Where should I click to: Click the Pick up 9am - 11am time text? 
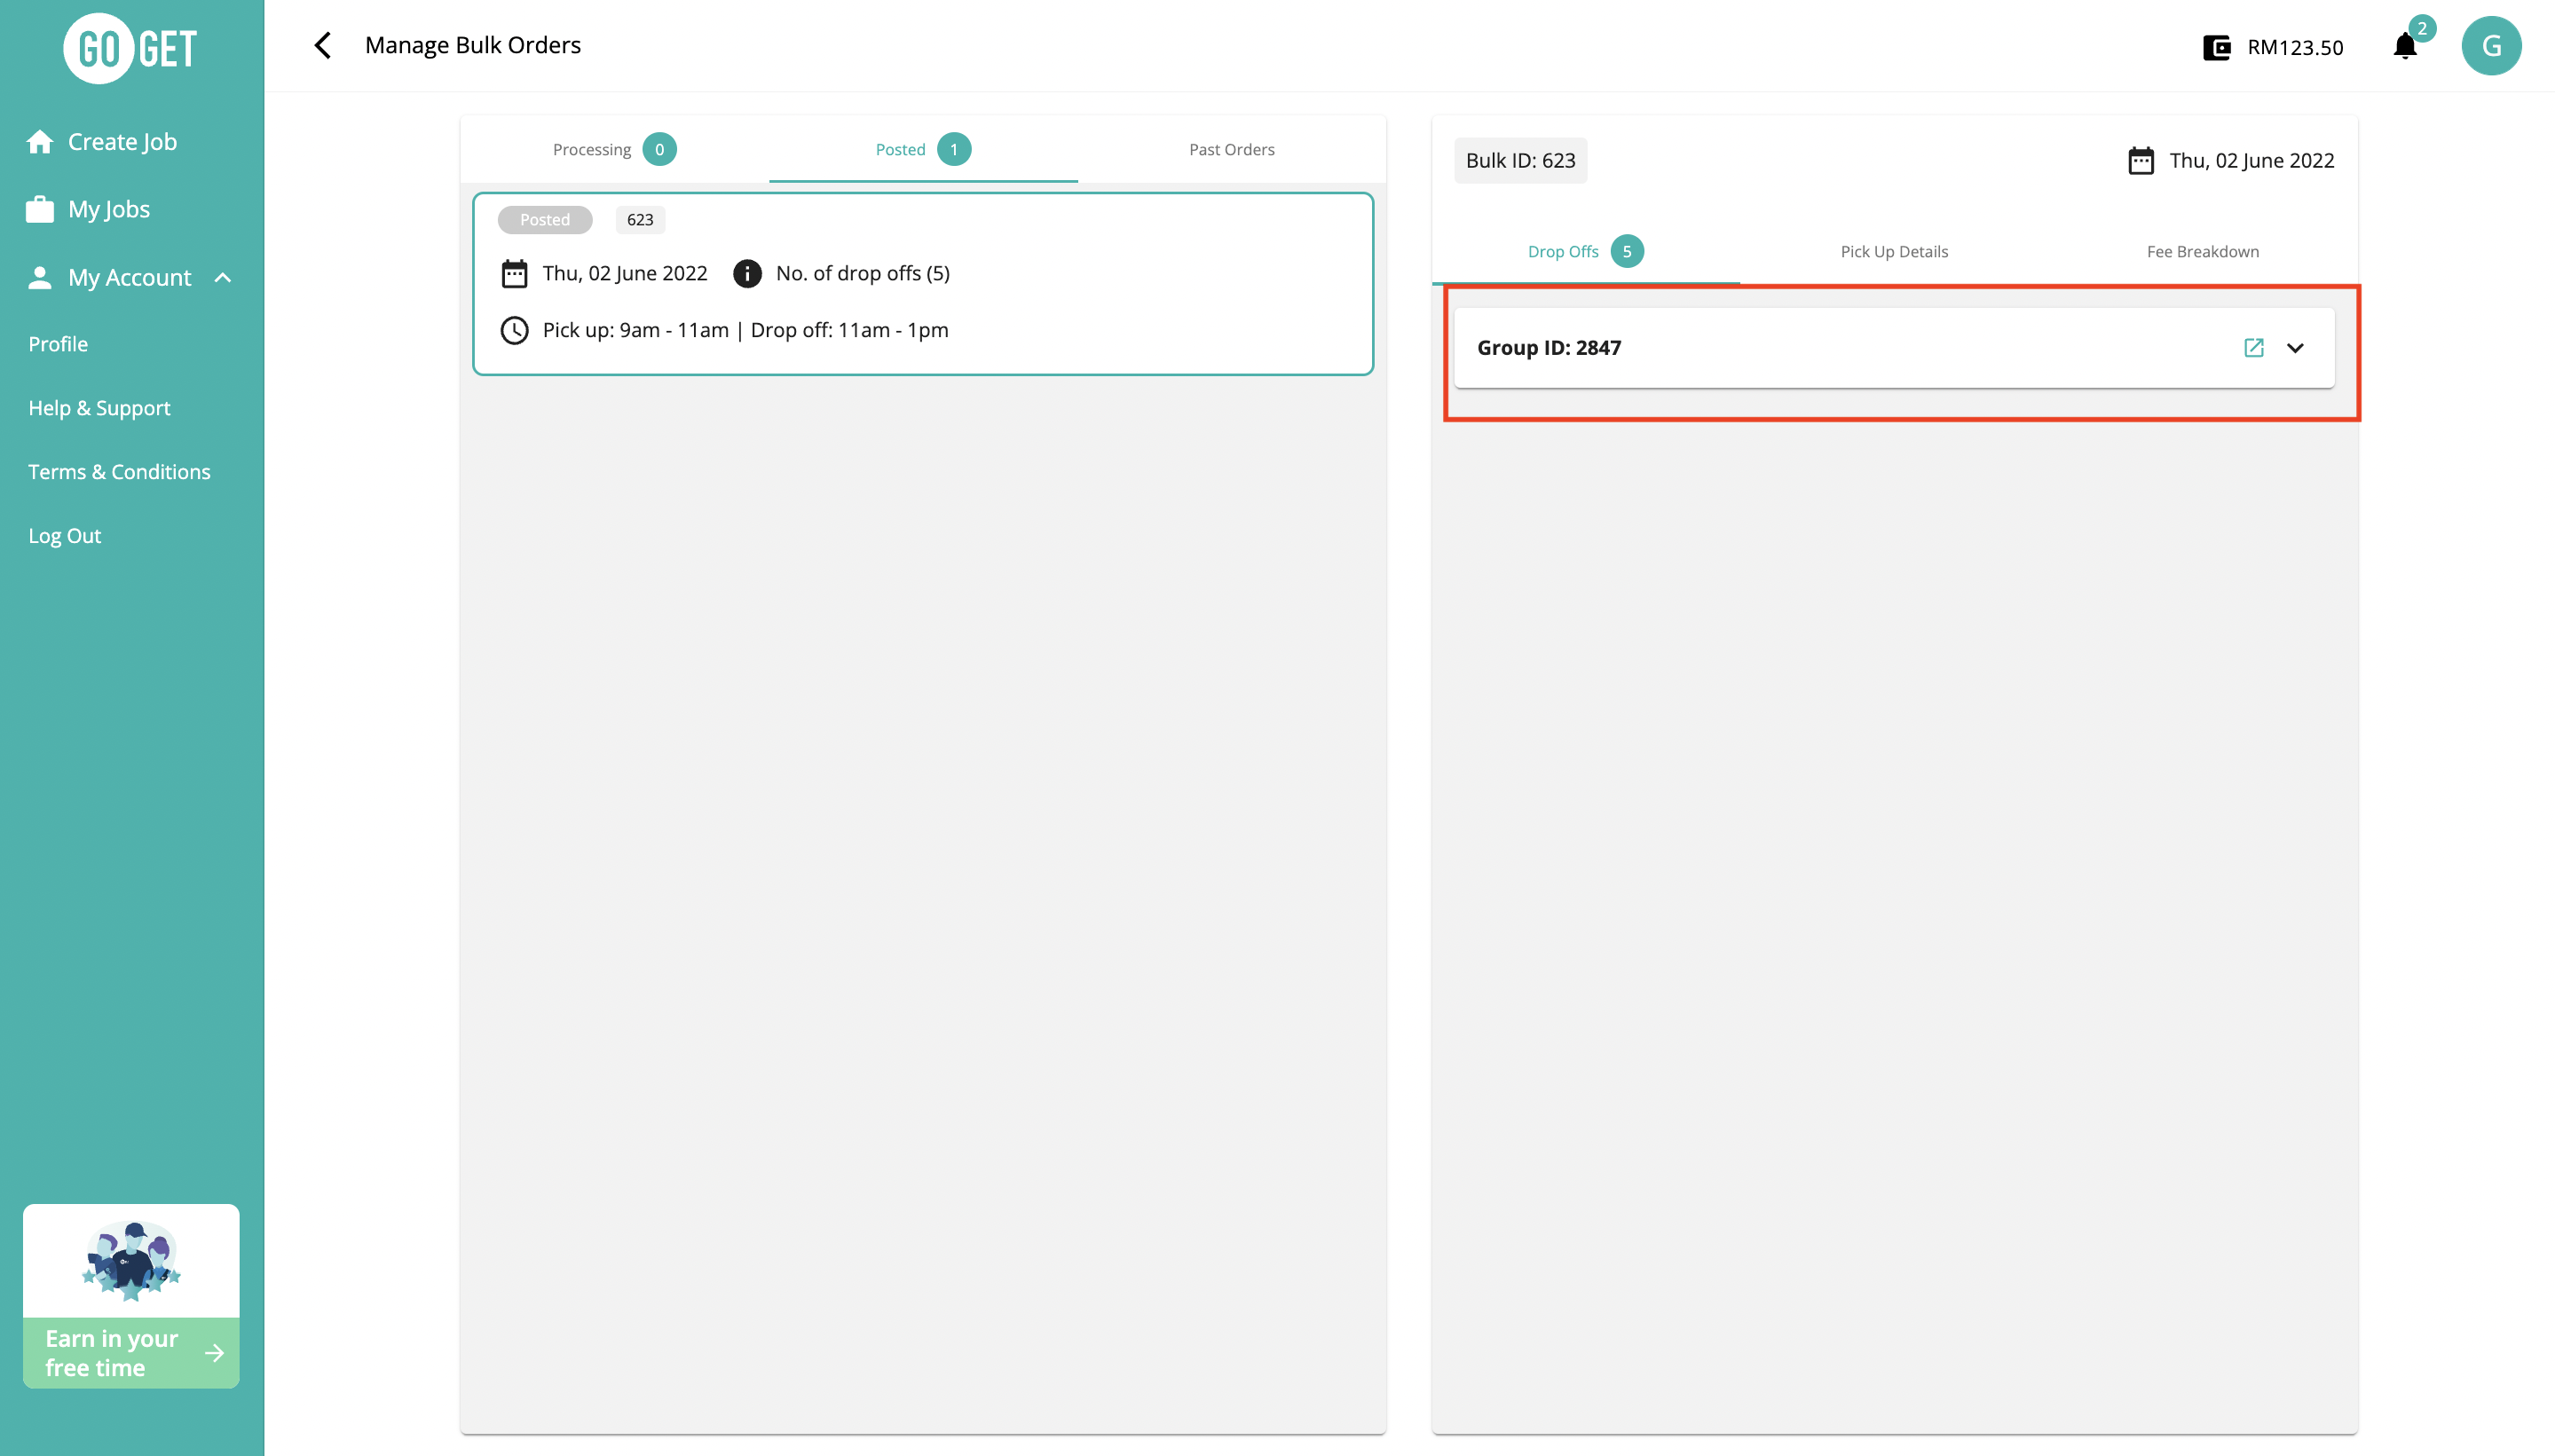click(635, 330)
